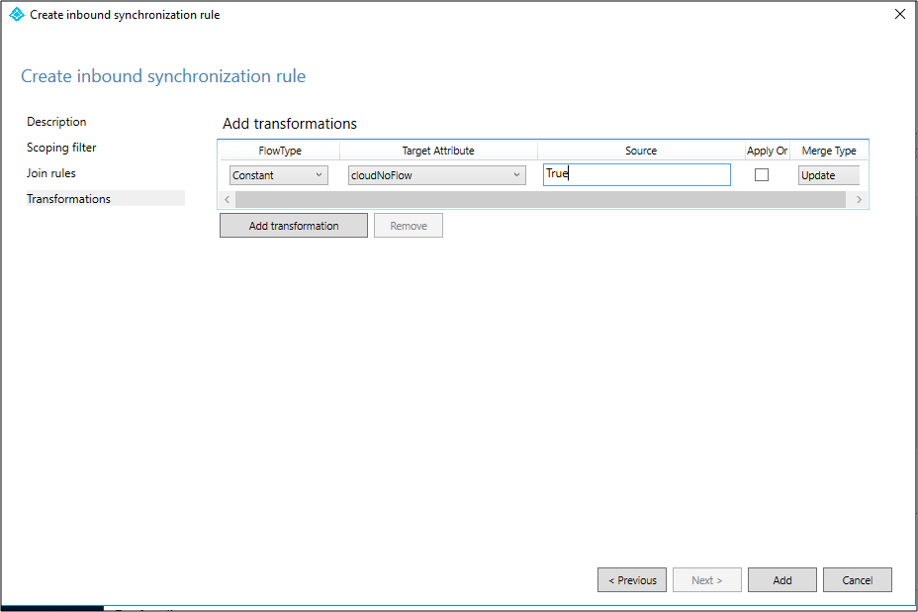Click the horizontal scrollbar thumb in transformations grid
This screenshot has height=612, width=918.
pos(540,200)
